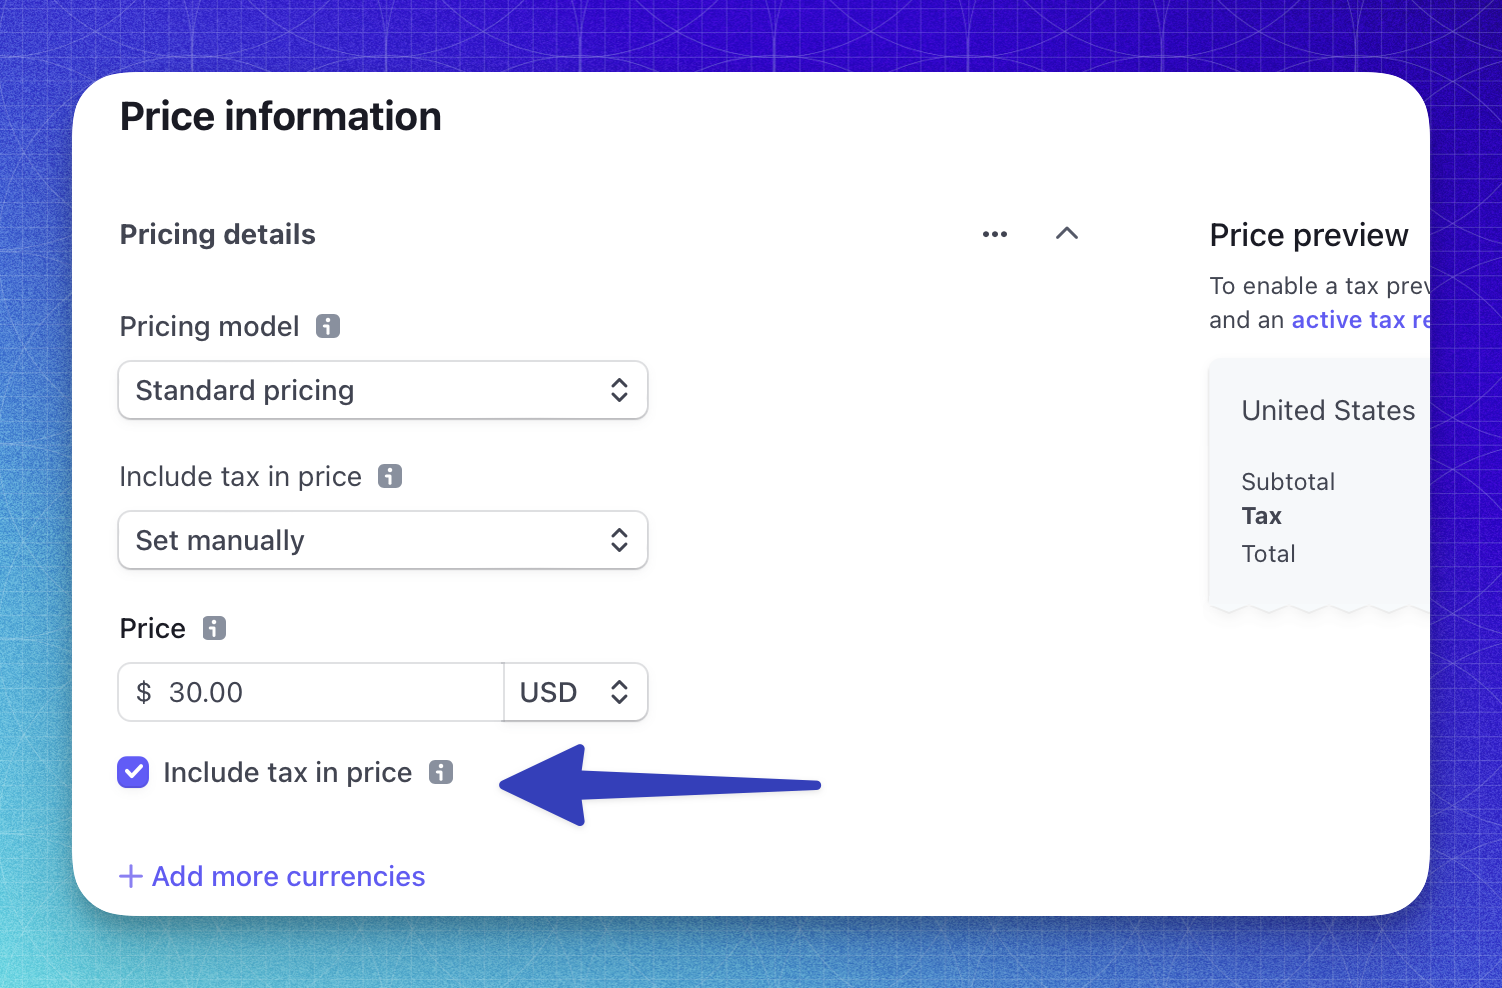
Task: Open the Standard pricing dropdown
Action: pyautogui.click(x=383, y=390)
